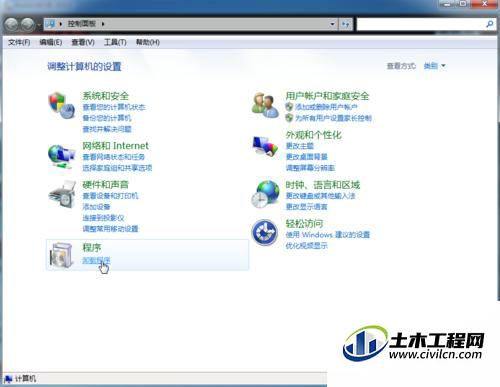Click the 调整计算机的设置 title text
This screenshot has height=387, width=500.
[84, 66]
